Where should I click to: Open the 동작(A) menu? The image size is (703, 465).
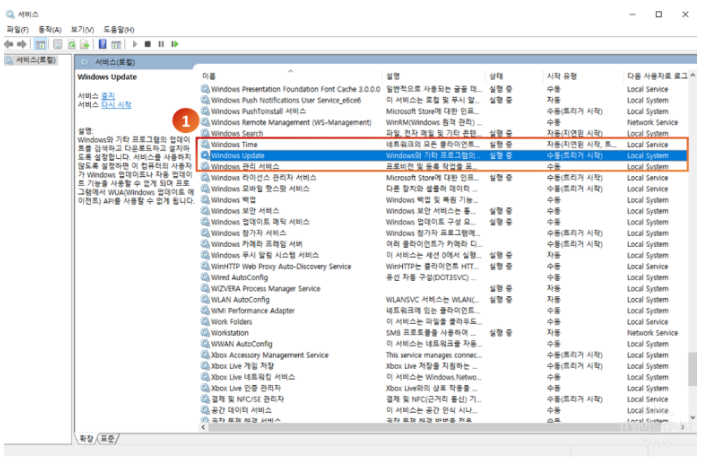(50, 30)
